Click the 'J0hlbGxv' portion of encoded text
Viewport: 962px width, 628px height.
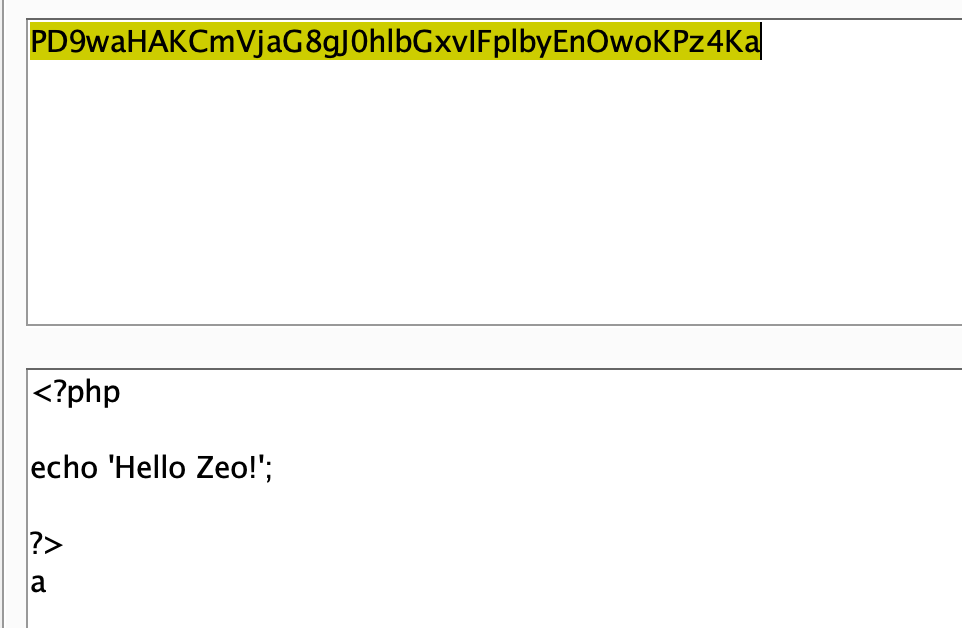pos(399,42)
